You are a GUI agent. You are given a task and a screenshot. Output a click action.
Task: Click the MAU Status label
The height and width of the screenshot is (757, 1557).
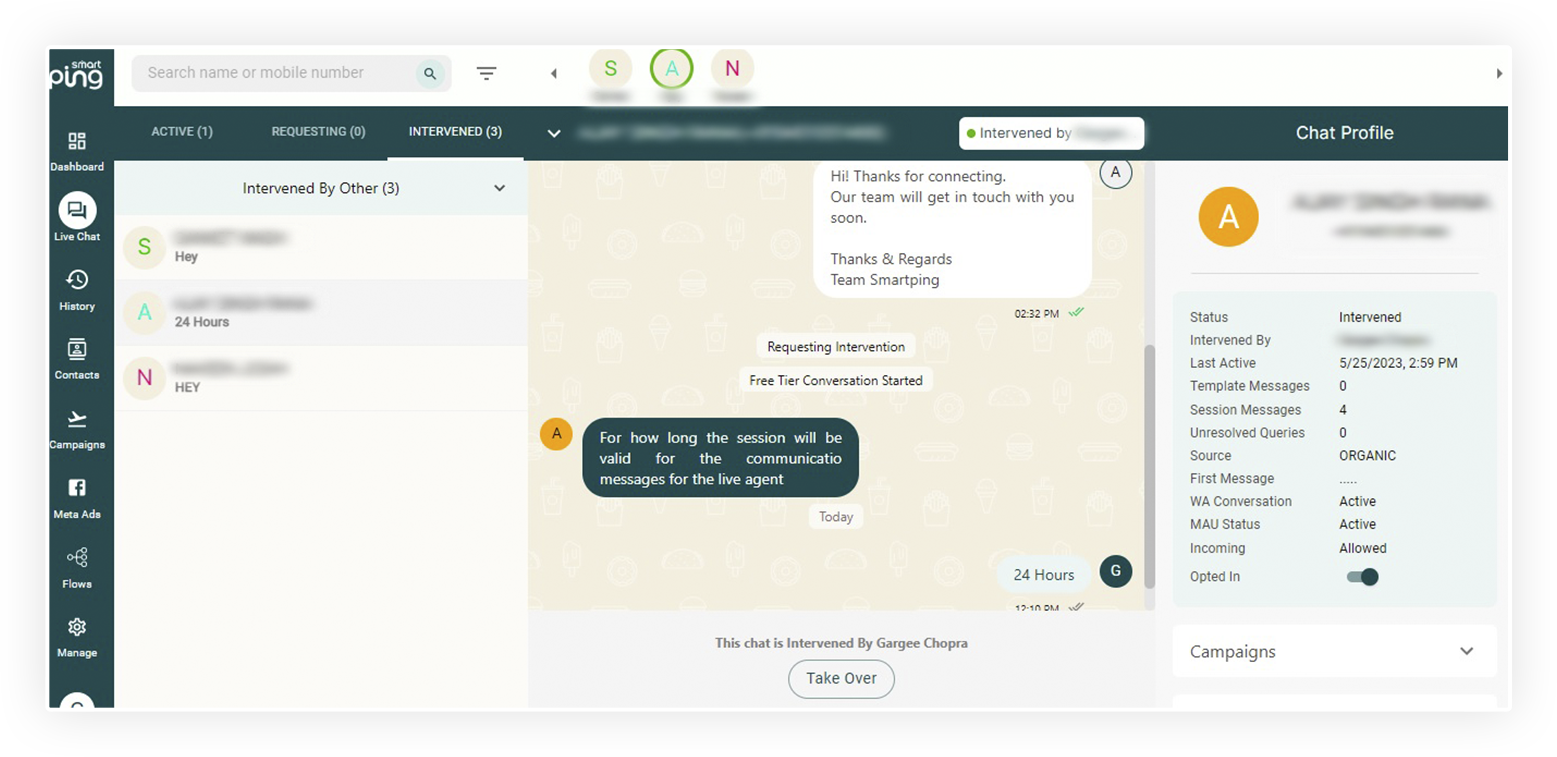[1225, 525]
